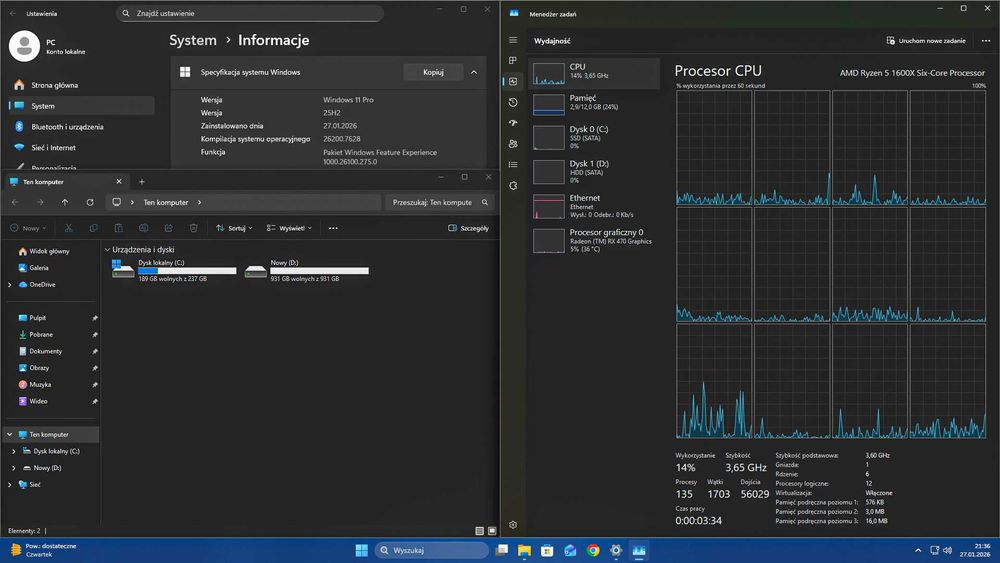Open Google Chrome from the taskbar
This screenshot has width=1000, height=563.
point(593,550)
